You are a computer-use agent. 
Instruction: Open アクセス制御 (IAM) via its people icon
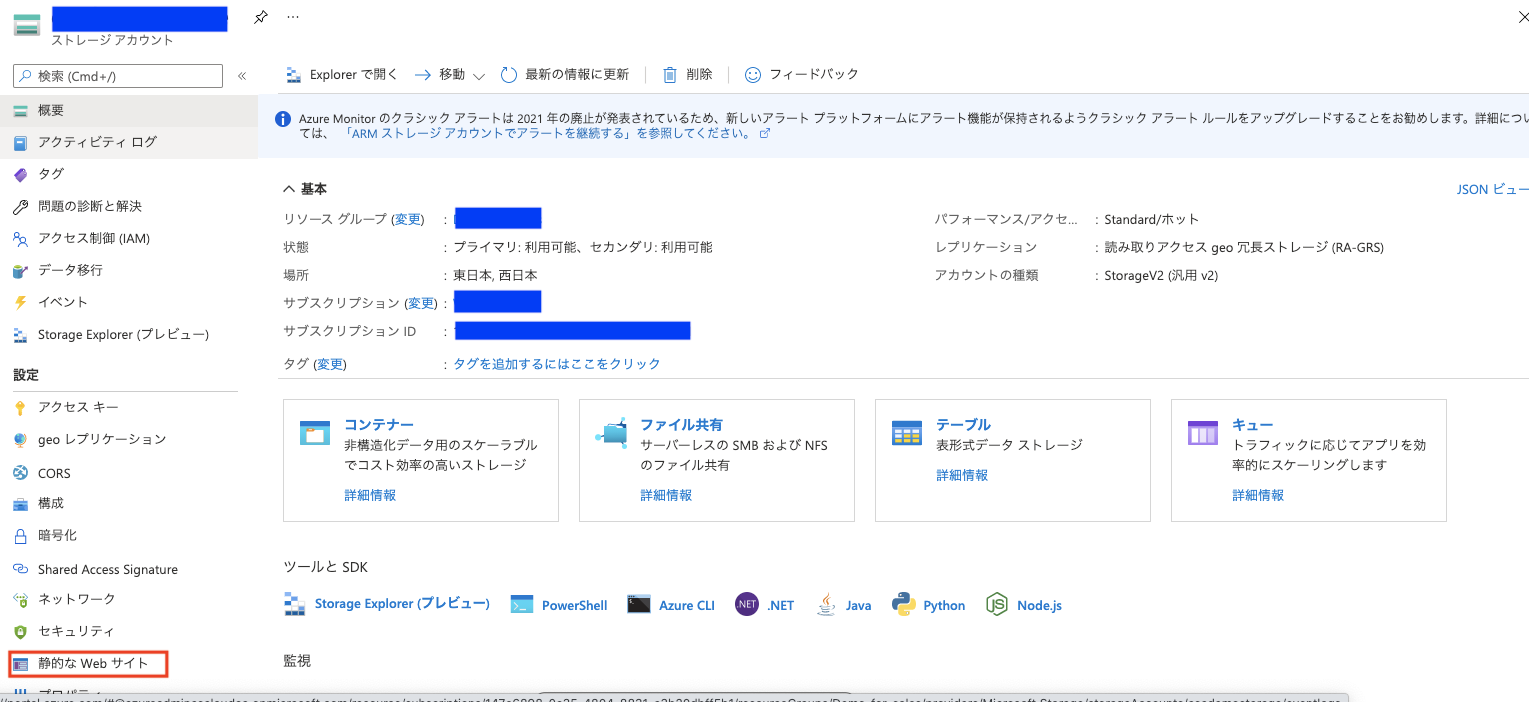coord(20,238)
